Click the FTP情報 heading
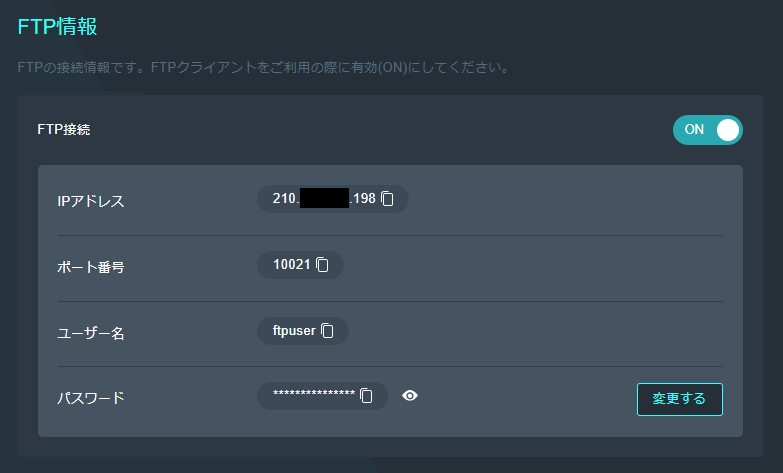783x473 pixels. [x=57, y=27]
